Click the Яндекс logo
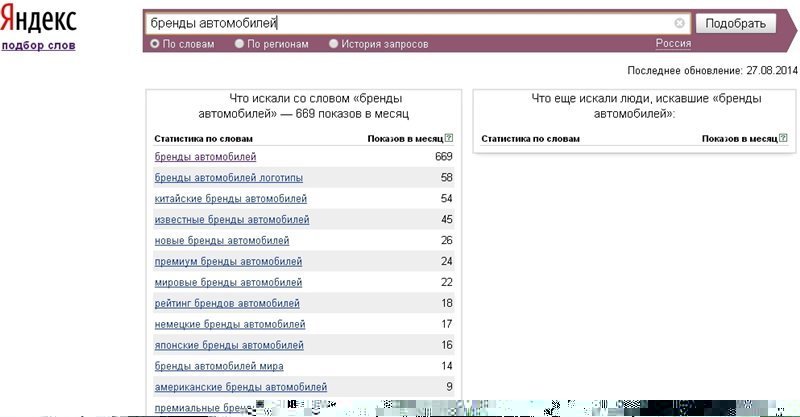This screenshot has width=800, height=417. tap(39, 20)
